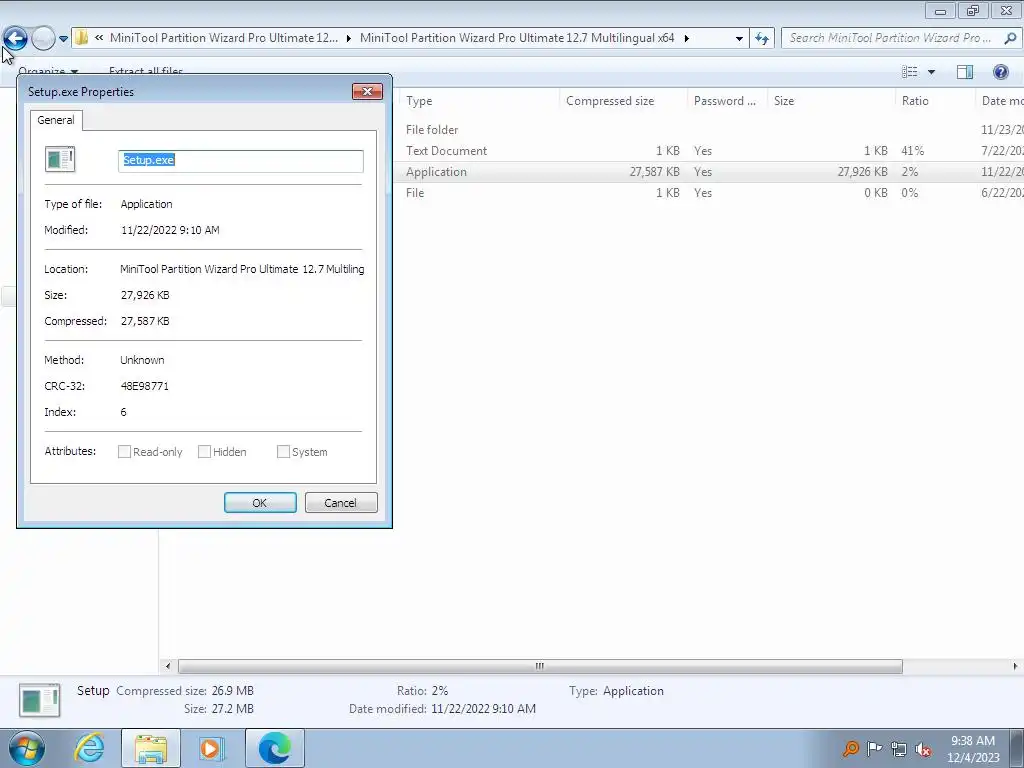Expand the breadcrumb arrow after MiniTool 12...
This screenshot has height=768, width=1024.
348,39
